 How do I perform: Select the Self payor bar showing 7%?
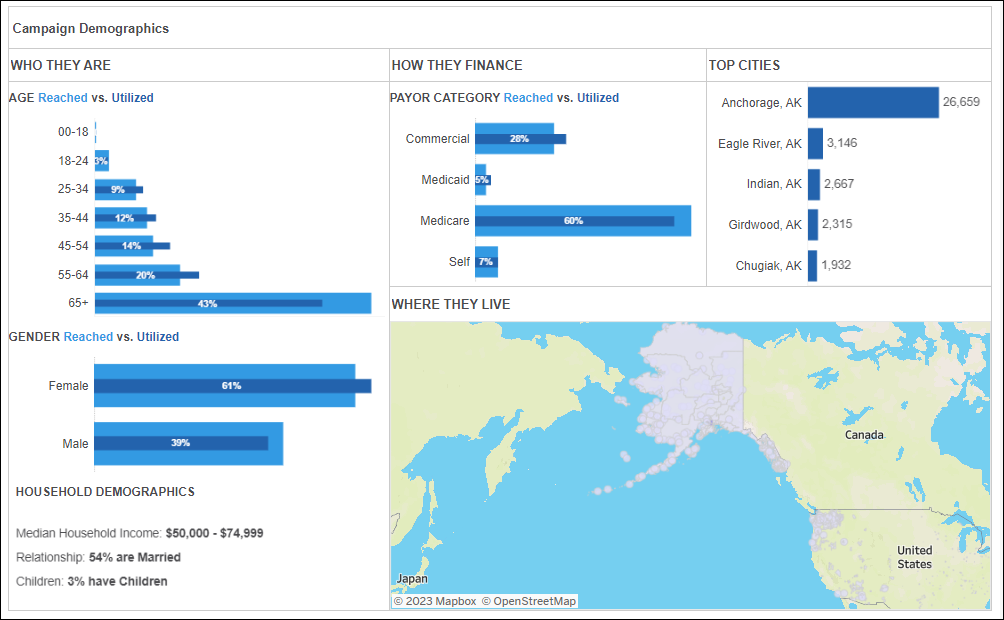click(484, 261)
